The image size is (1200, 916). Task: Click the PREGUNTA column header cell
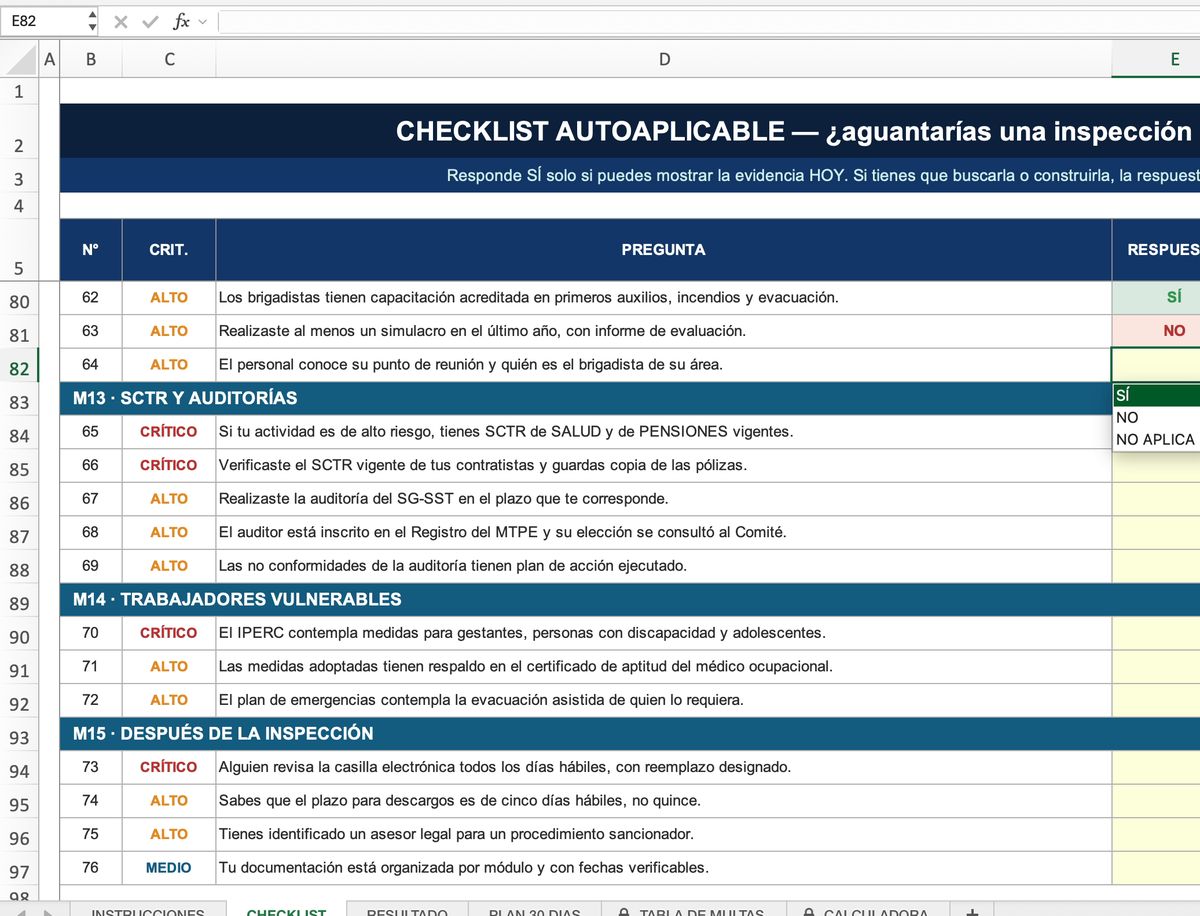664,250
